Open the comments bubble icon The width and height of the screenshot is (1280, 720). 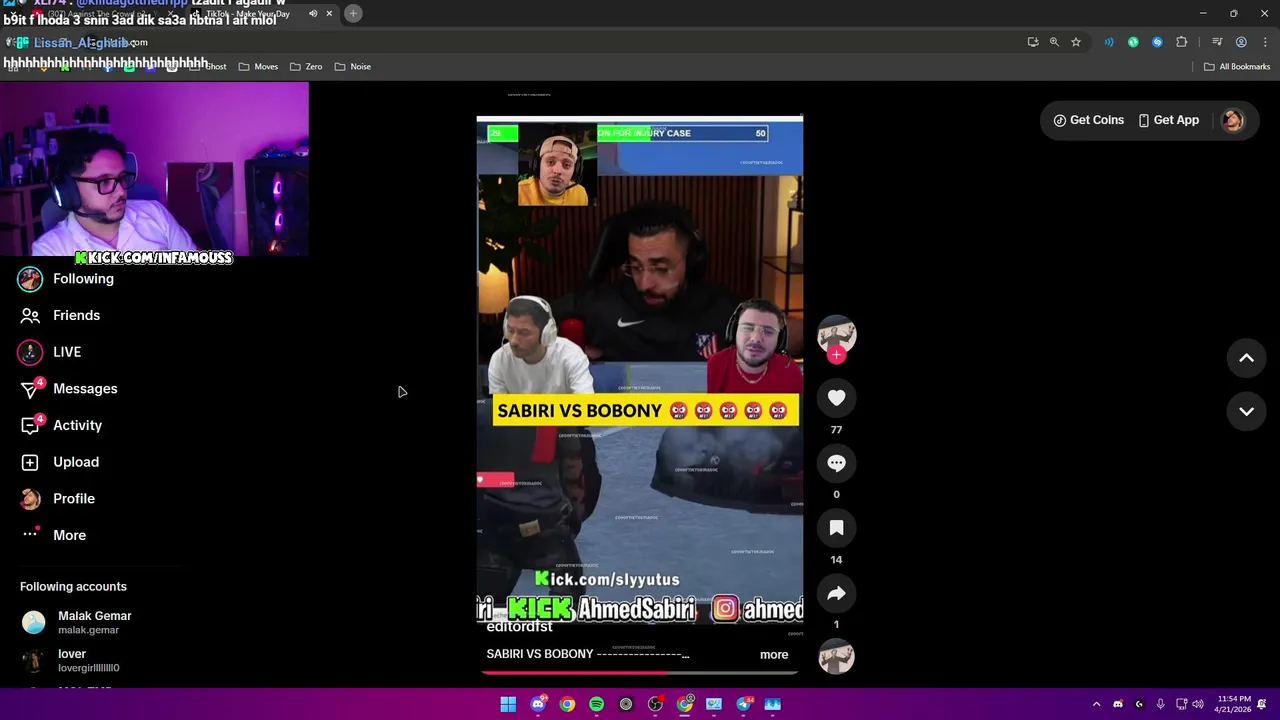coord(836,463)
